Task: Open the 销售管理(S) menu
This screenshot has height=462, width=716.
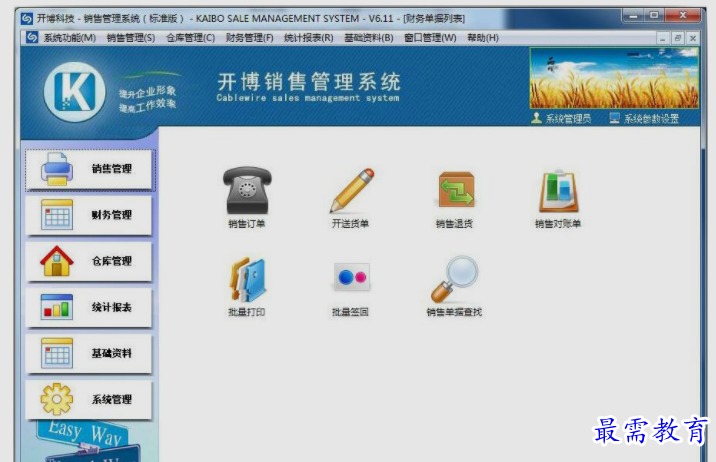Action: point(131,38)
